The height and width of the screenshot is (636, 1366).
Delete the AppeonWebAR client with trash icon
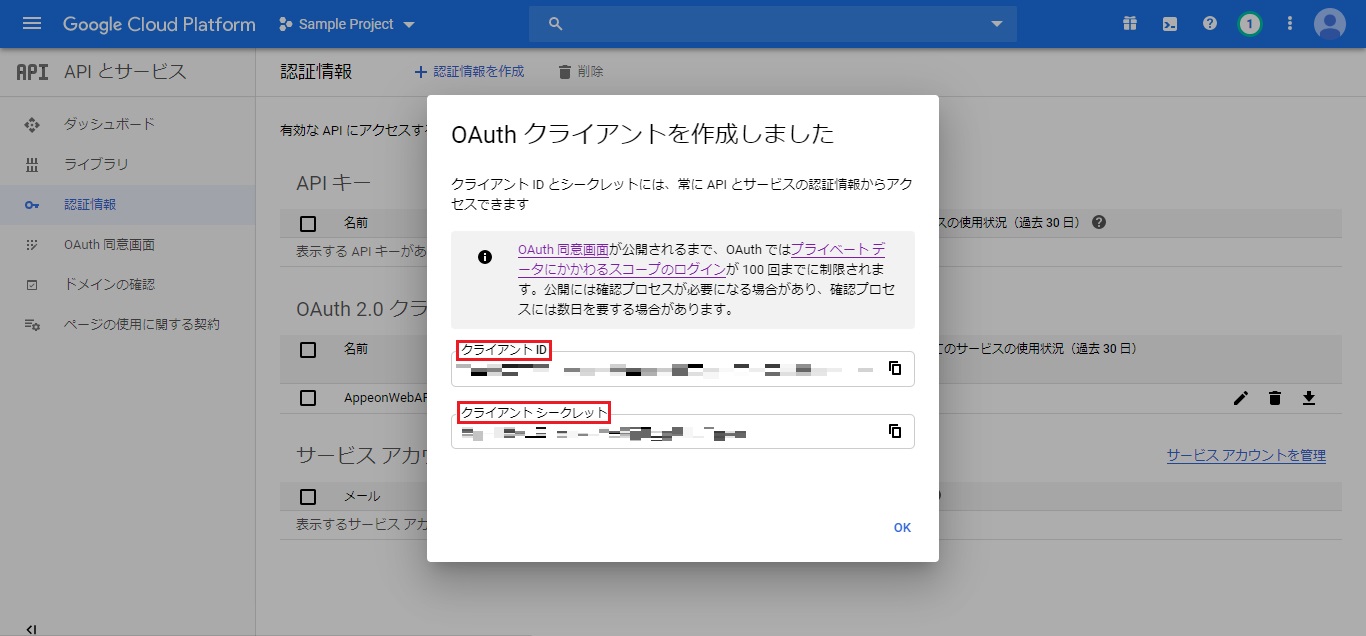point(1274,397)
